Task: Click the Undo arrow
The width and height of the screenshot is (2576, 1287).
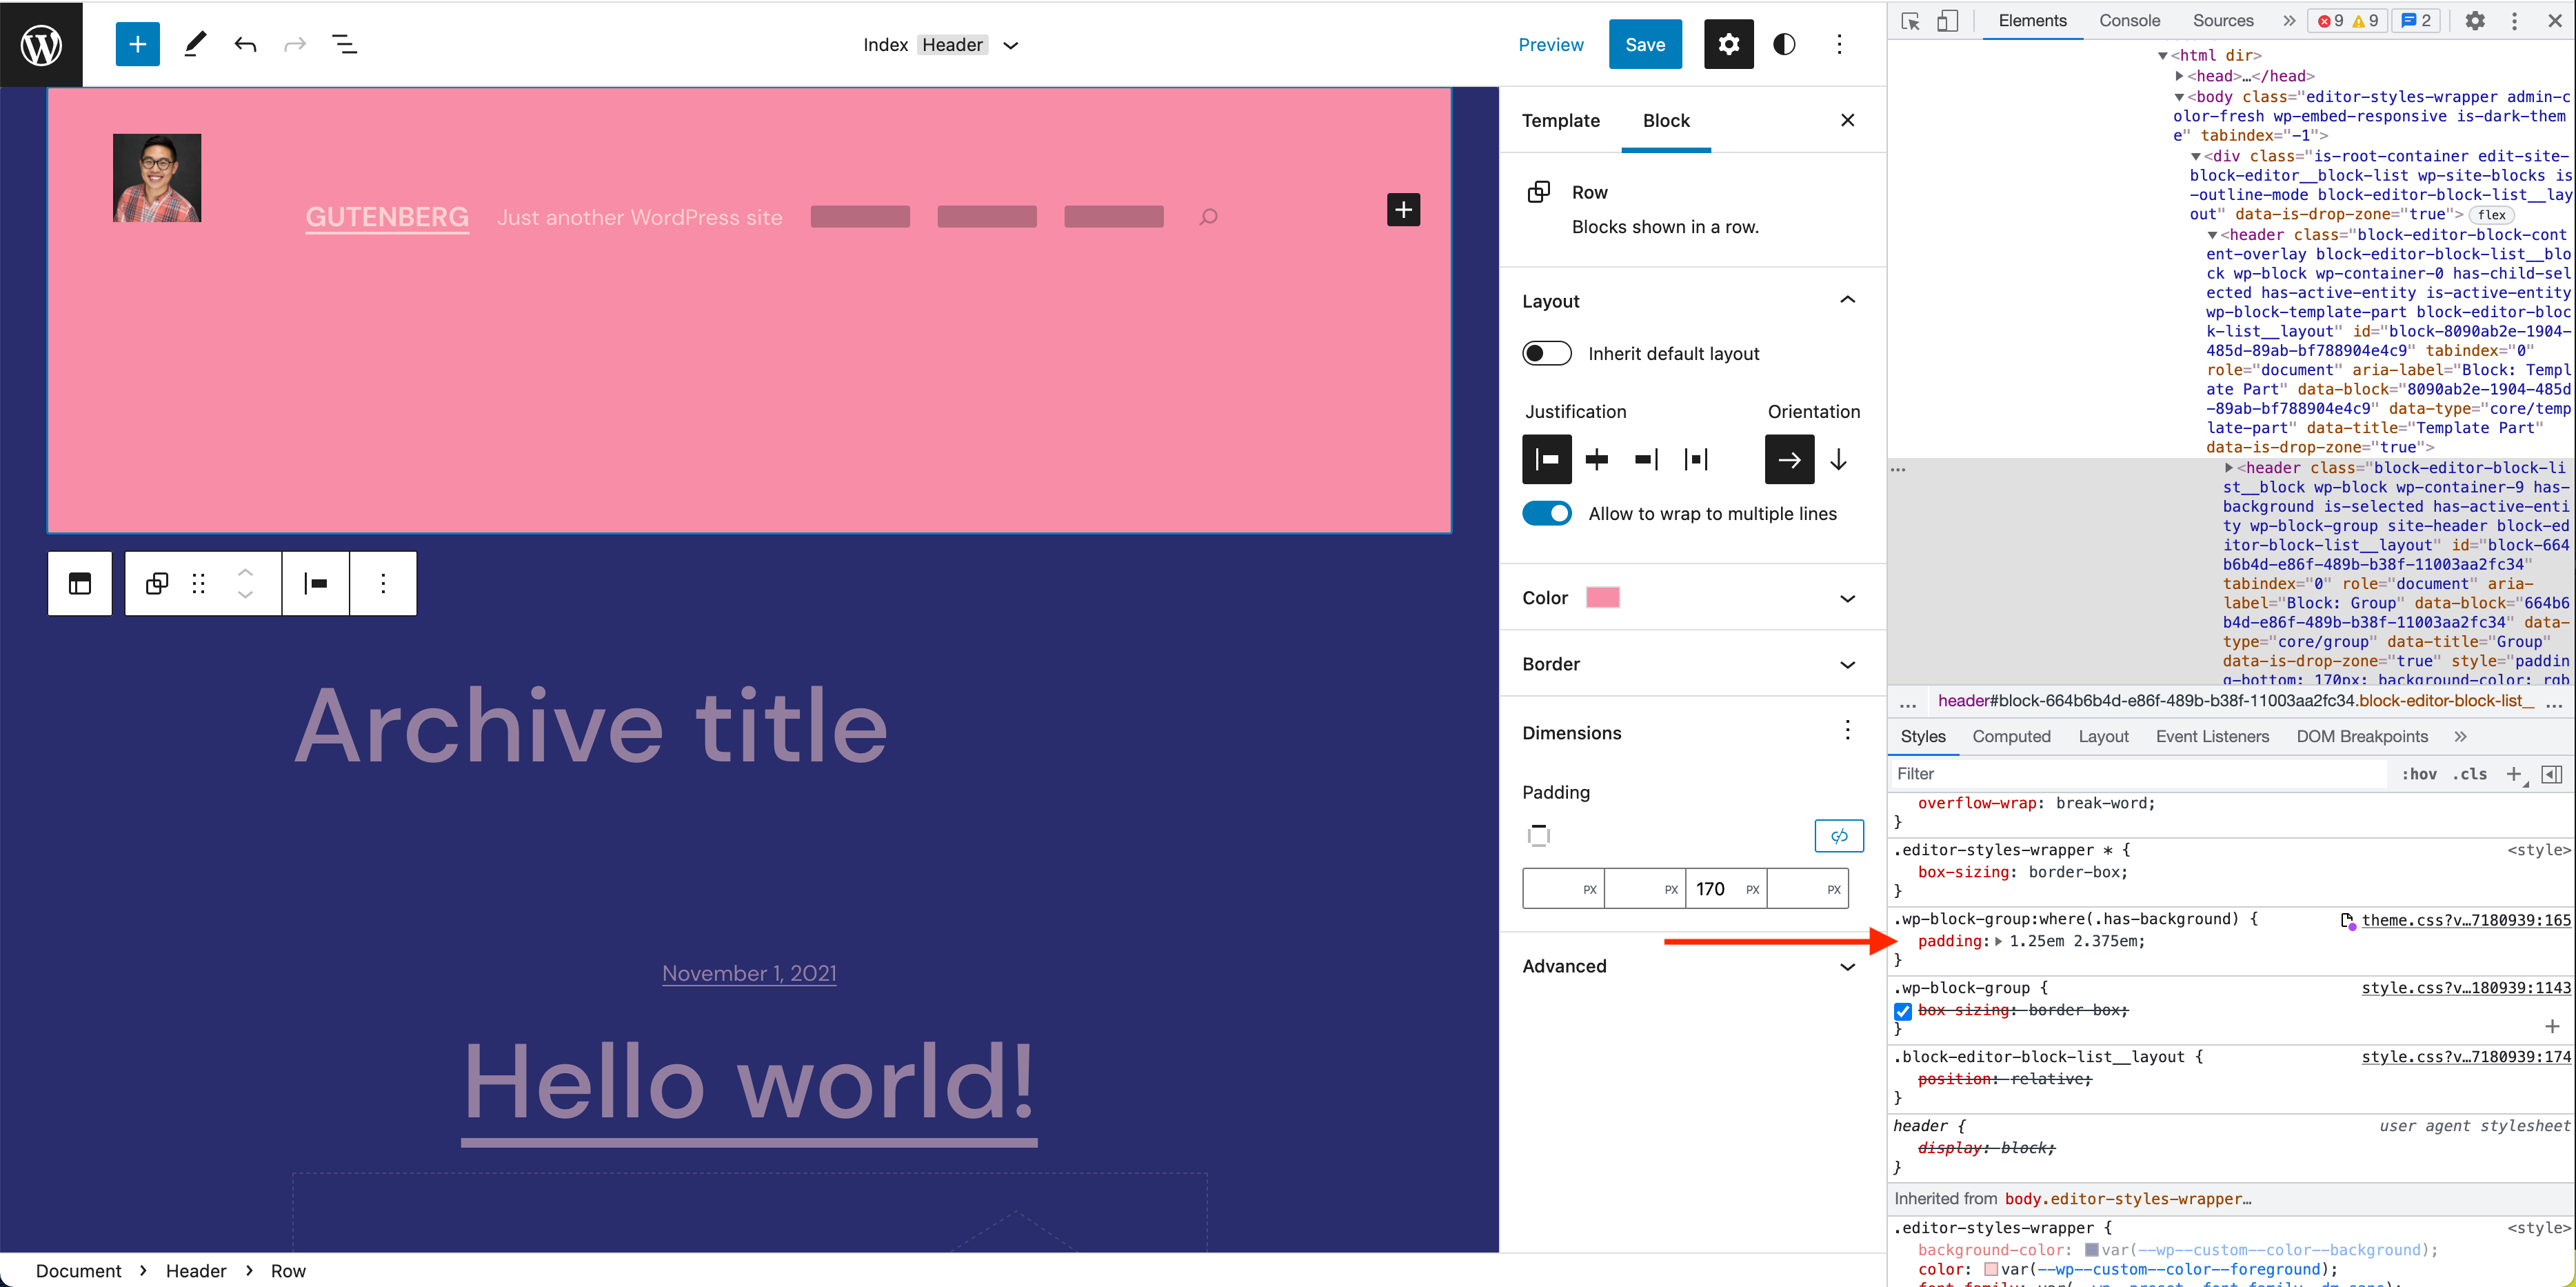Action: coord(244,44)
